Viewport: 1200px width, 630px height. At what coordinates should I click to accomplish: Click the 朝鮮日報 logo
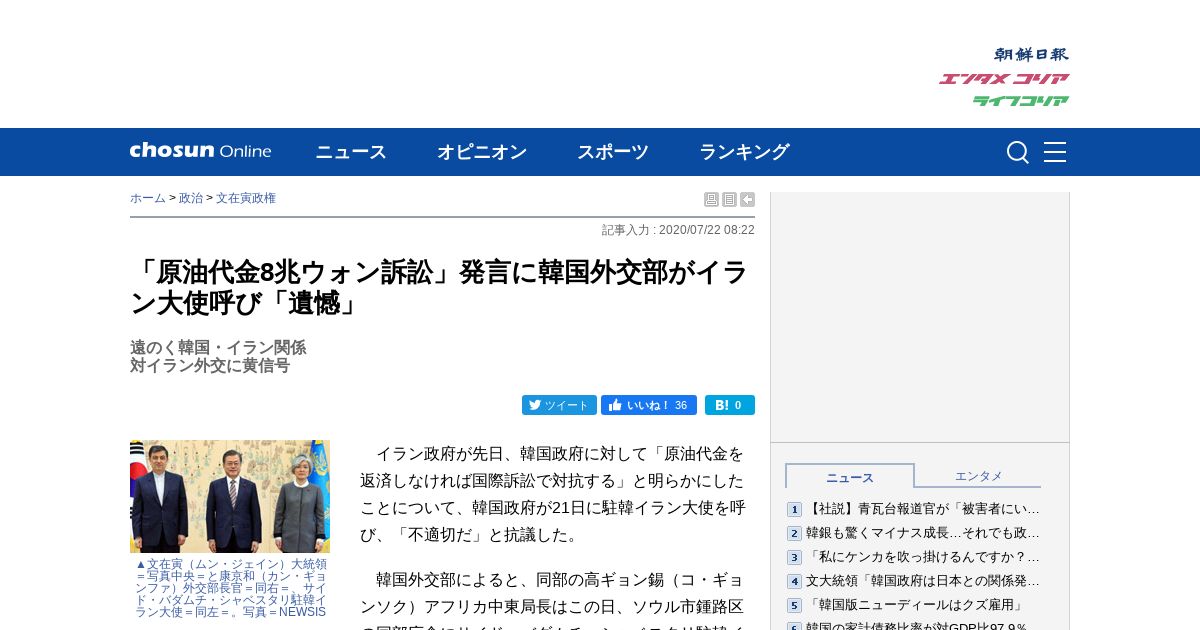pyautogui.click(x=1031, y=54)
